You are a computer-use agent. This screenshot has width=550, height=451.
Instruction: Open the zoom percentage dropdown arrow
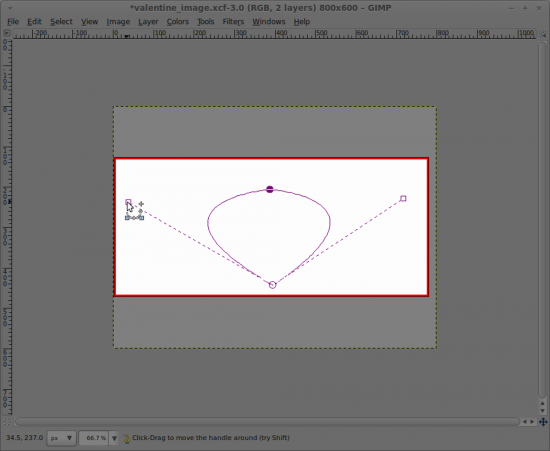coord(114,438)
